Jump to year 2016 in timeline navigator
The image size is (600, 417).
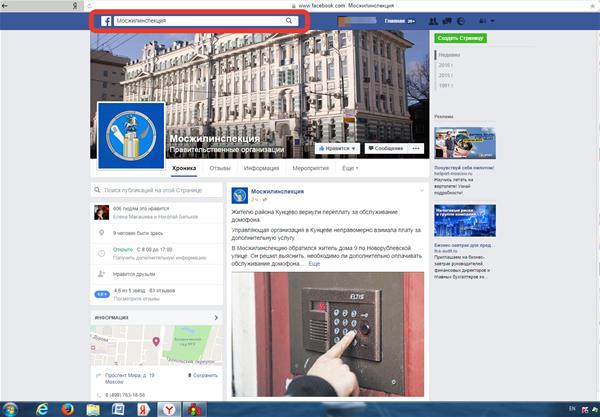pyautogui.click(x=446, y=65)
